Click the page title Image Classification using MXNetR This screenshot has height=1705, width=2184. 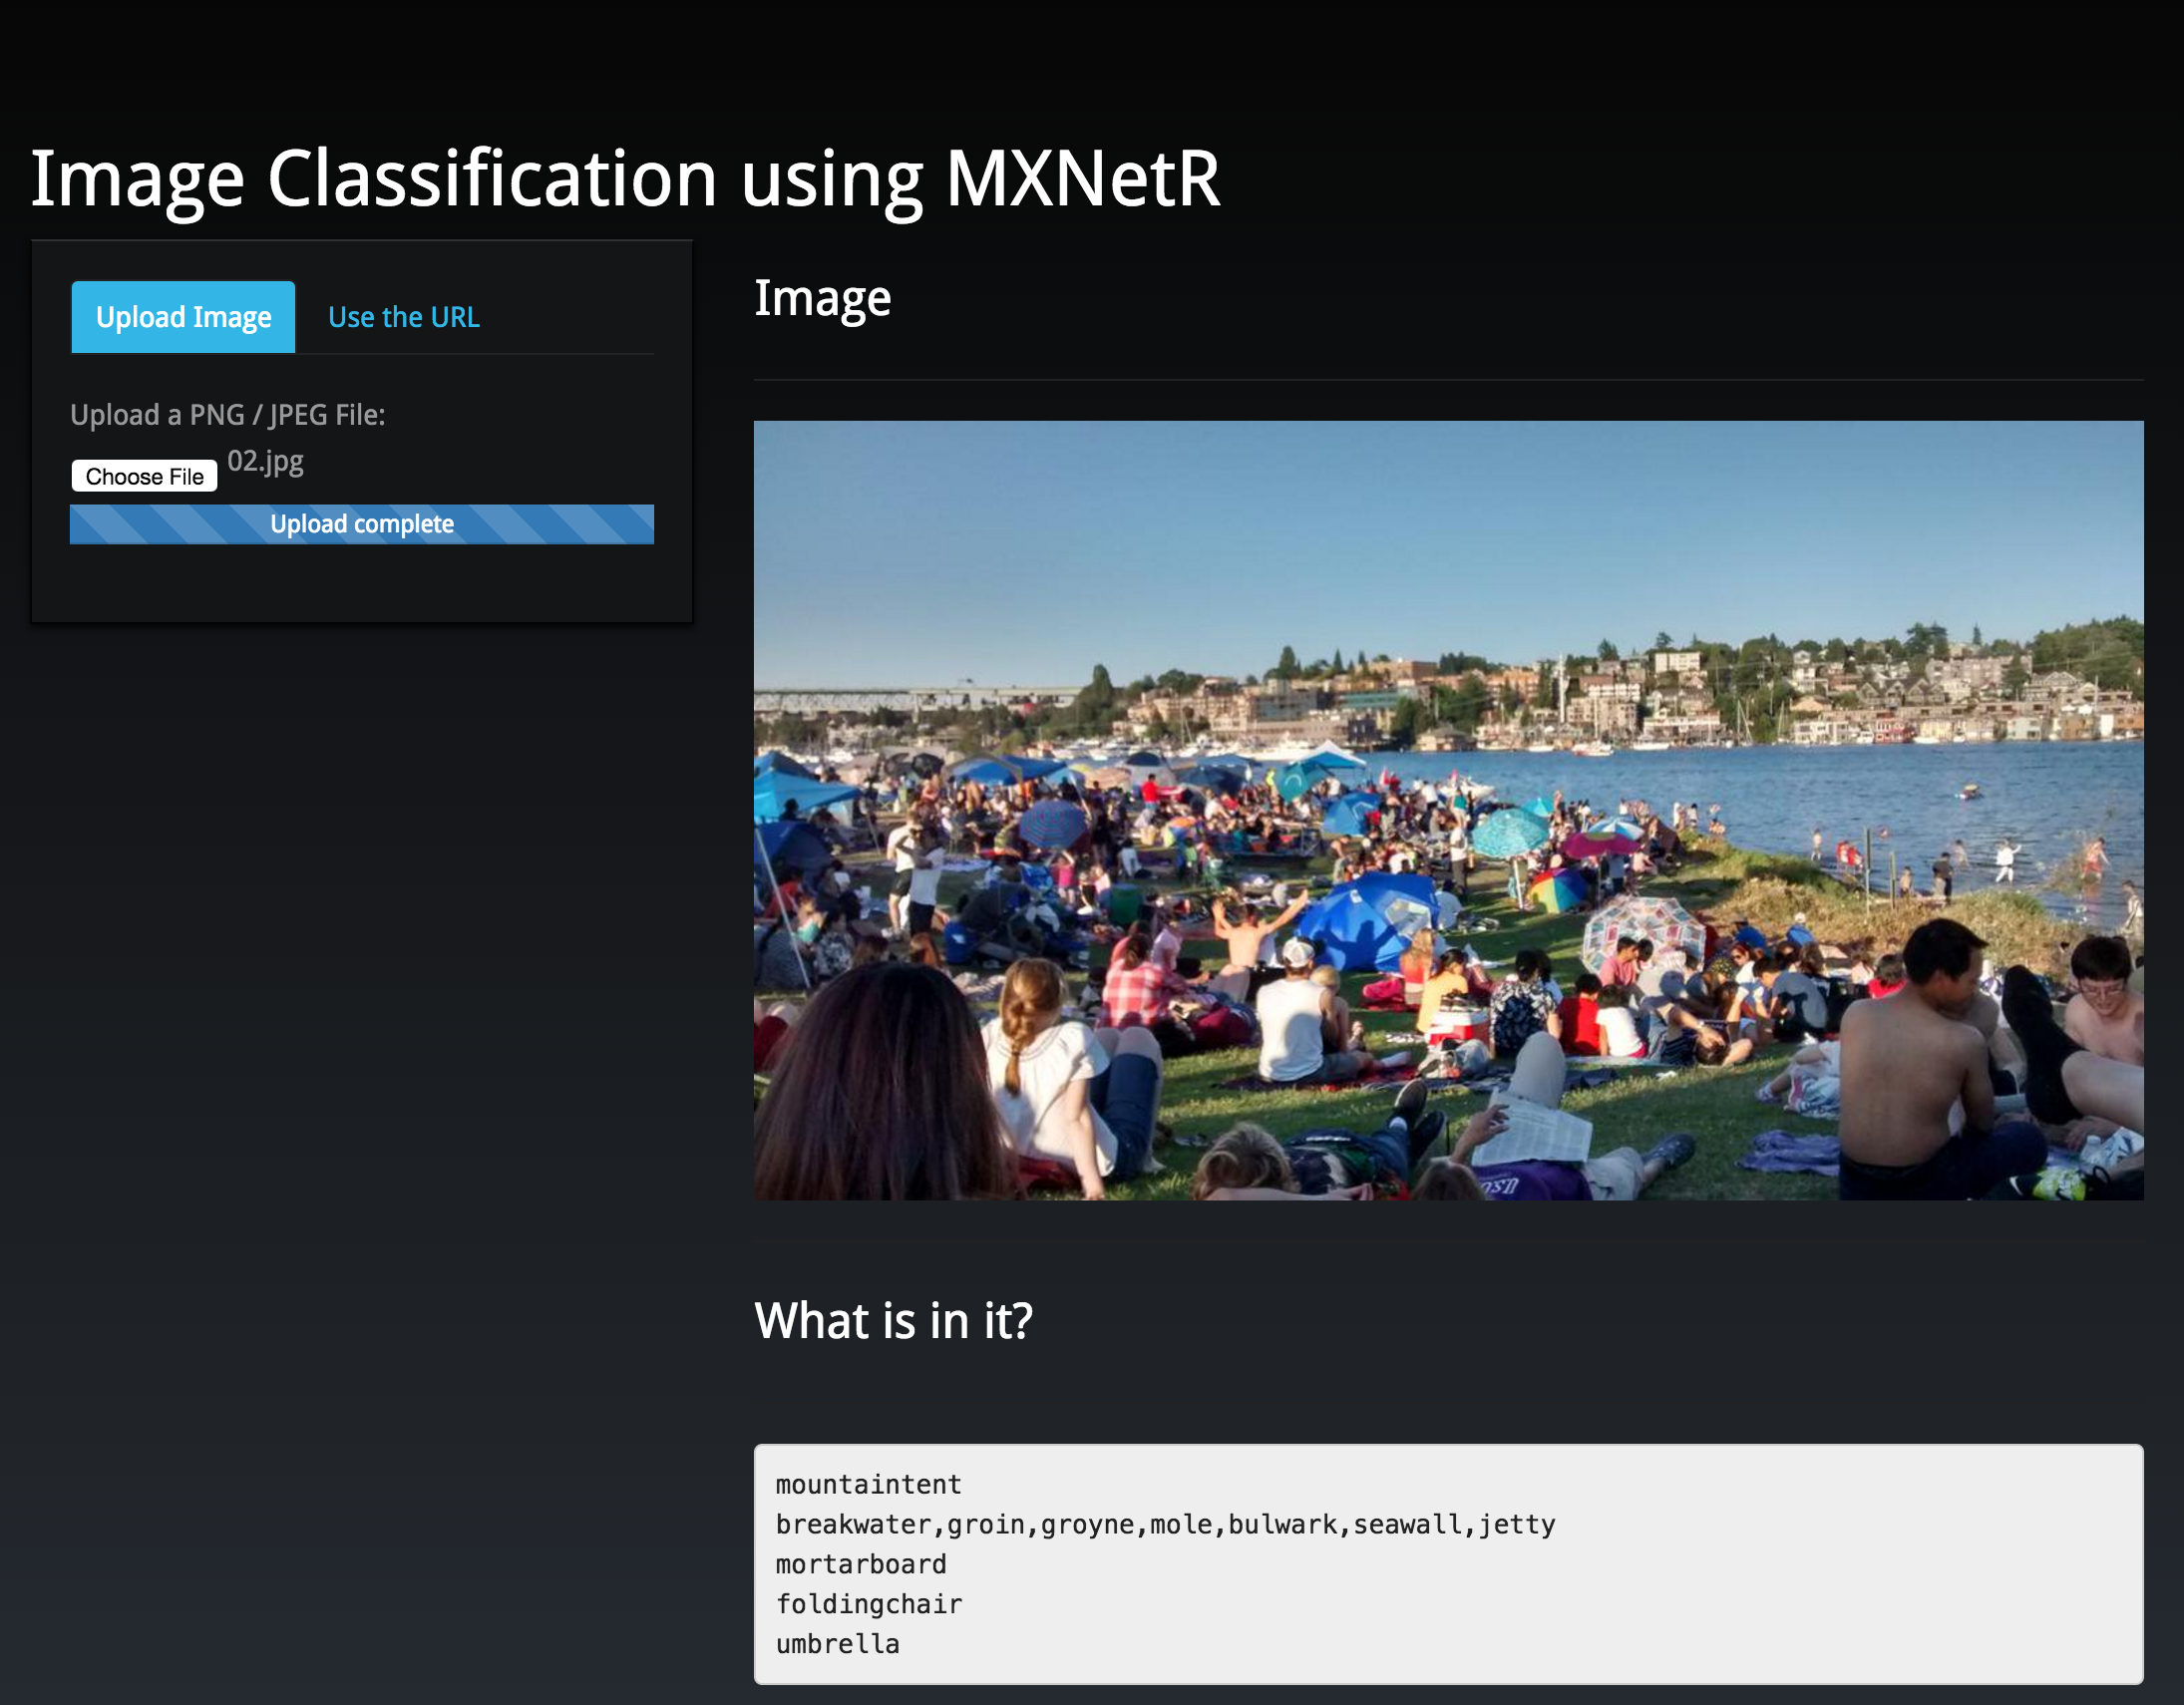(x=624, y=179)
